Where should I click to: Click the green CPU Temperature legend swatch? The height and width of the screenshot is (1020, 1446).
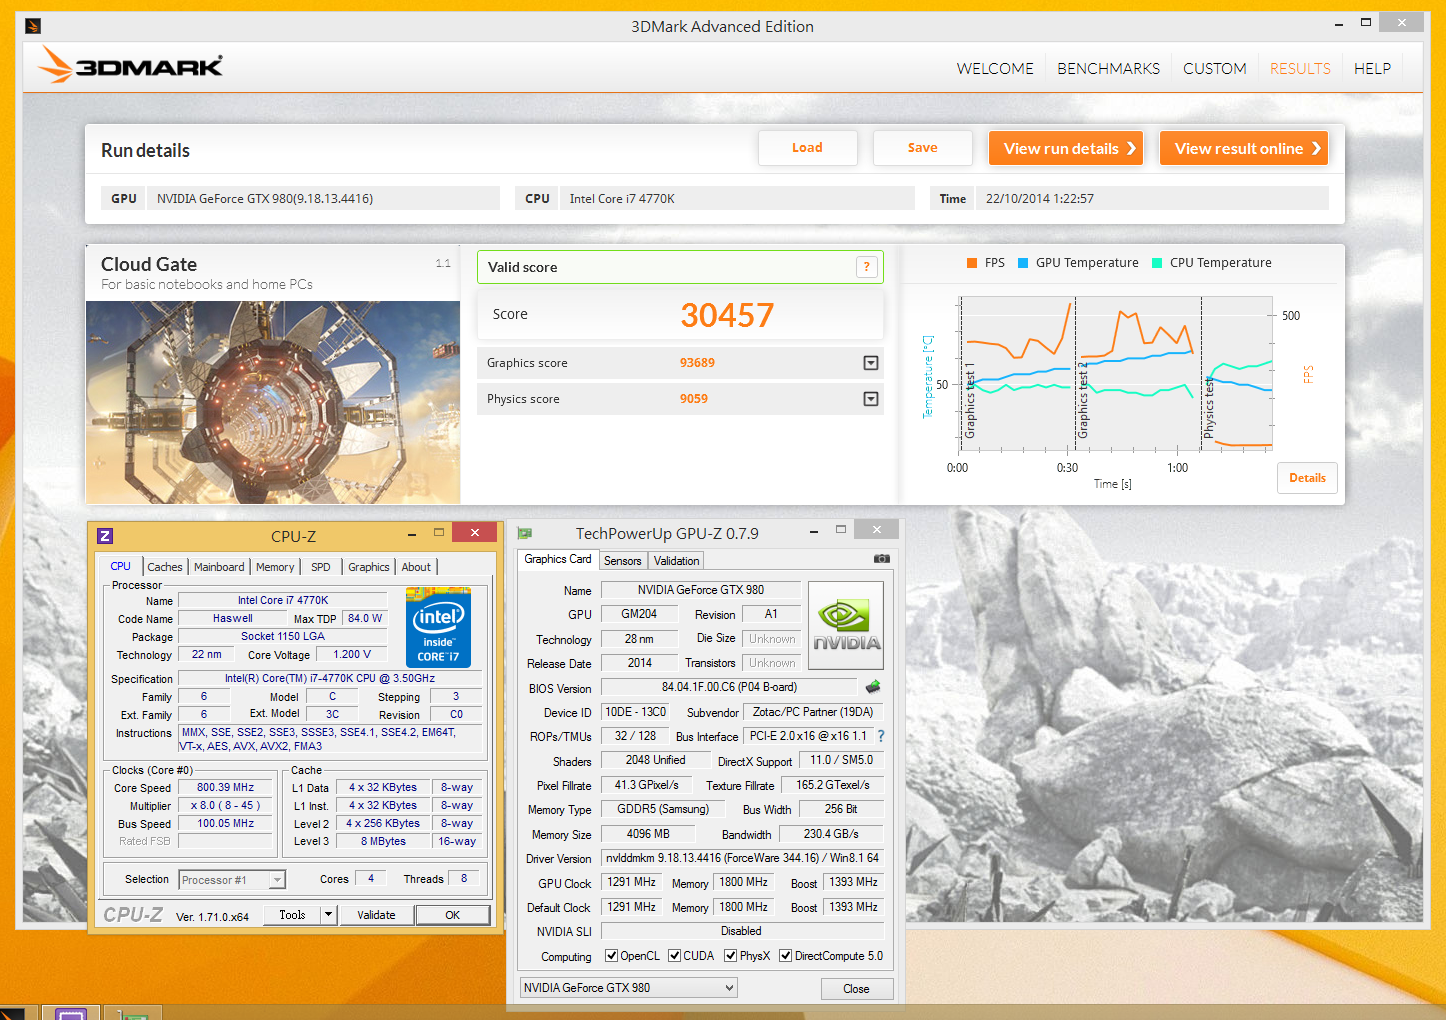[1157, 263]
